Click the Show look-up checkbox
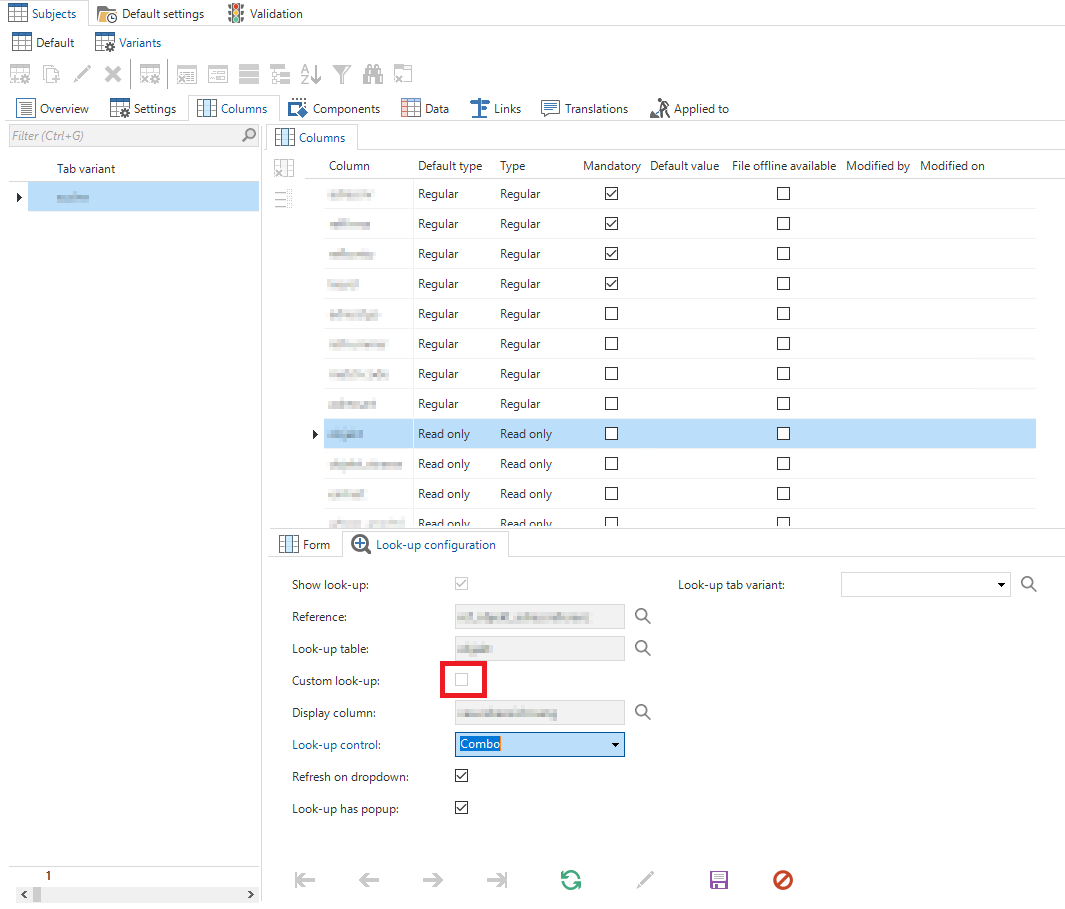Screen dimensions: 1065x909 [x=462, y=584]
